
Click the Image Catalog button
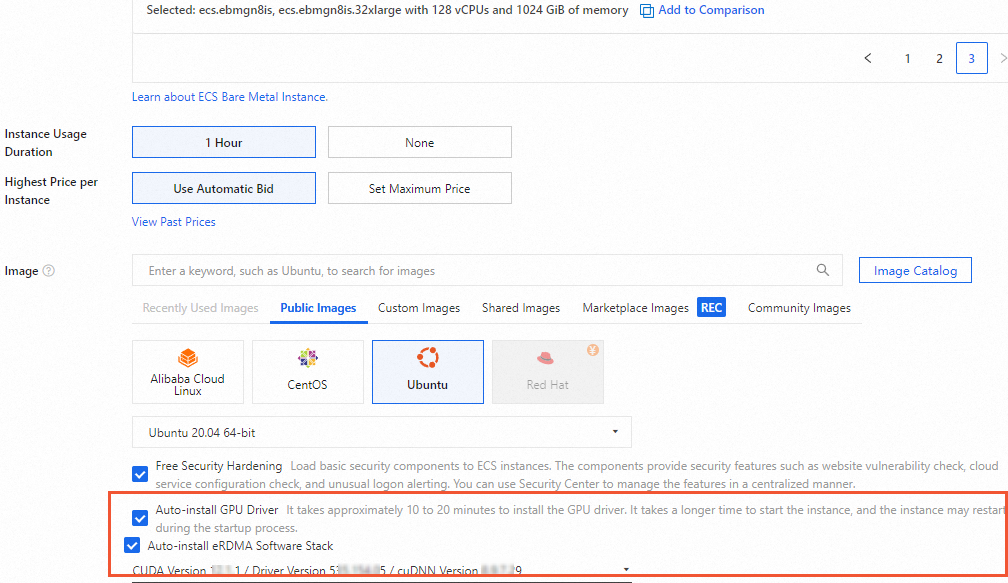(x=915, y=270)
